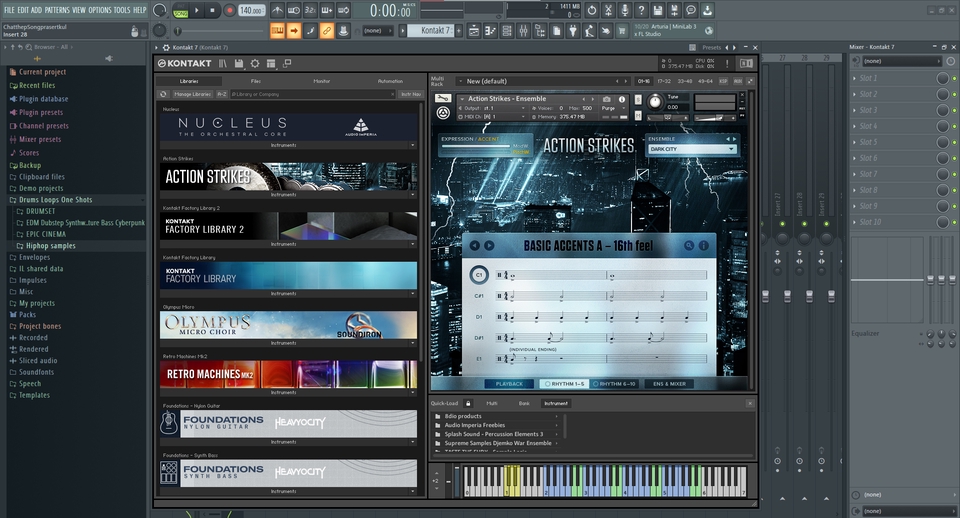The width and height of the screenshot is (960, 518).
Task: Toggle the mixer Slot 3 enable knob
Action: 943,110
